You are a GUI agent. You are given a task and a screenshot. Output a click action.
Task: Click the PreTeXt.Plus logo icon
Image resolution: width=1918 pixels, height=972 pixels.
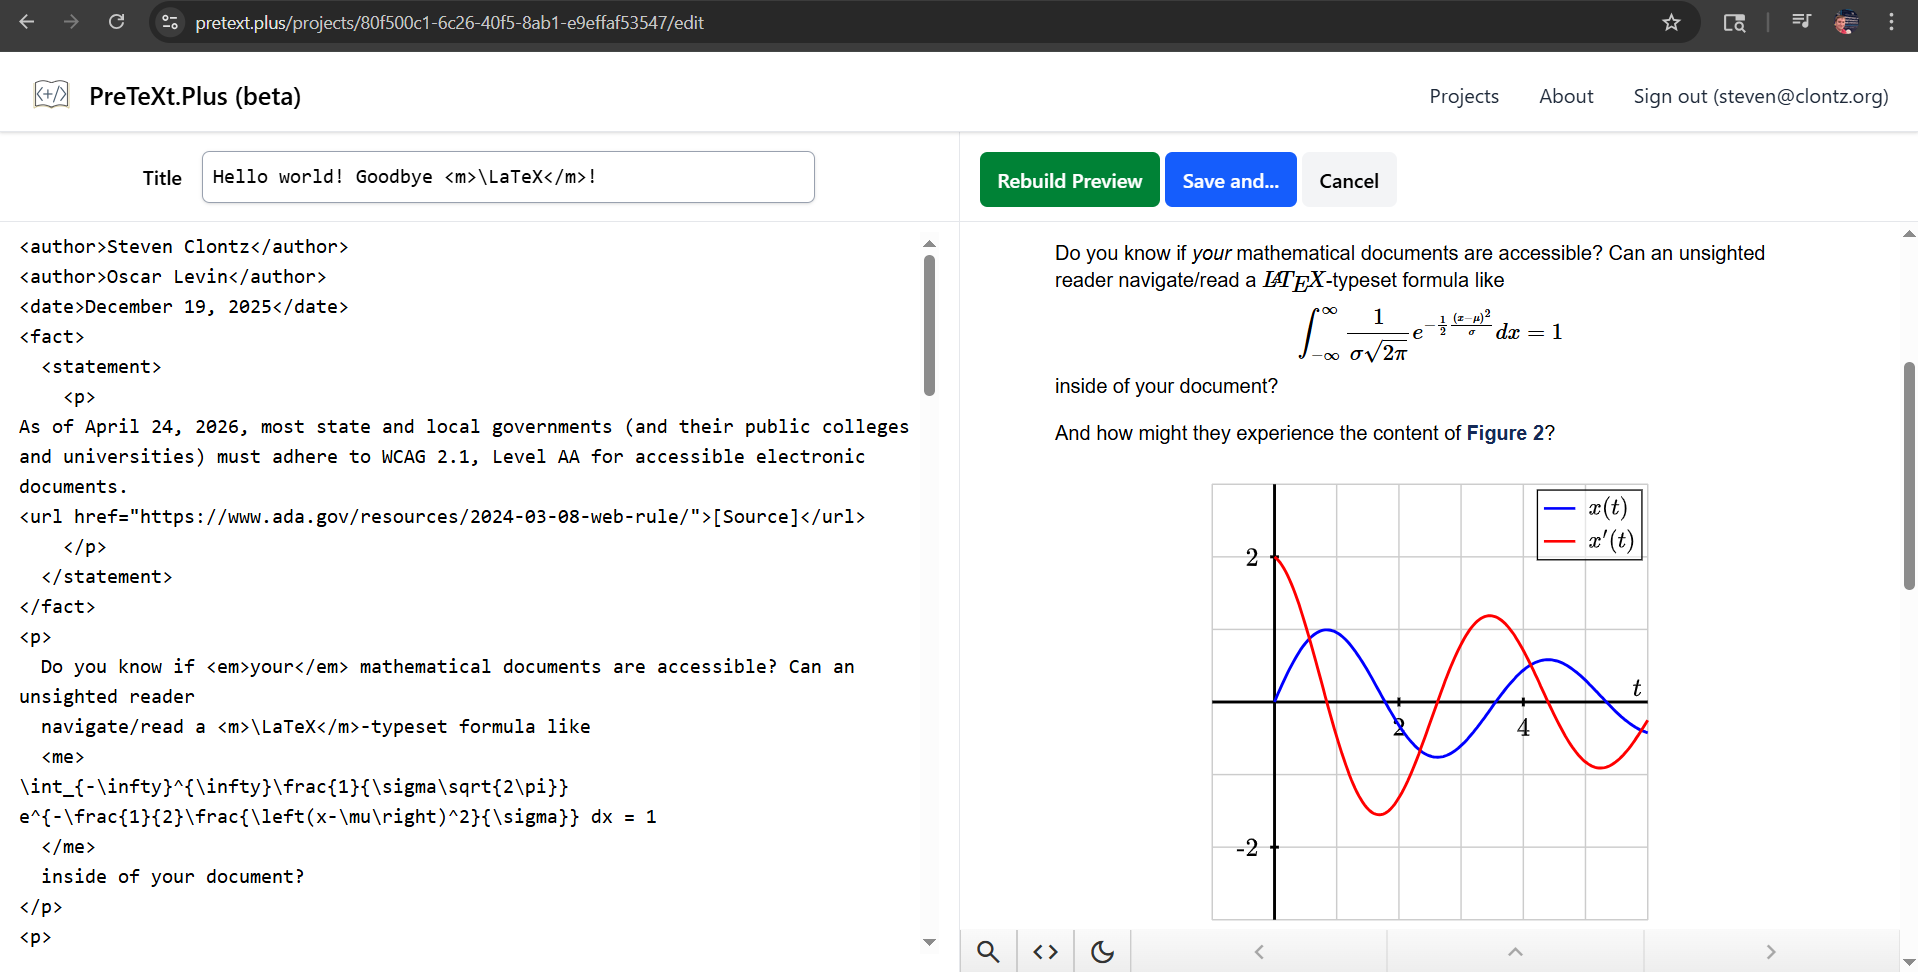point(52,93)
